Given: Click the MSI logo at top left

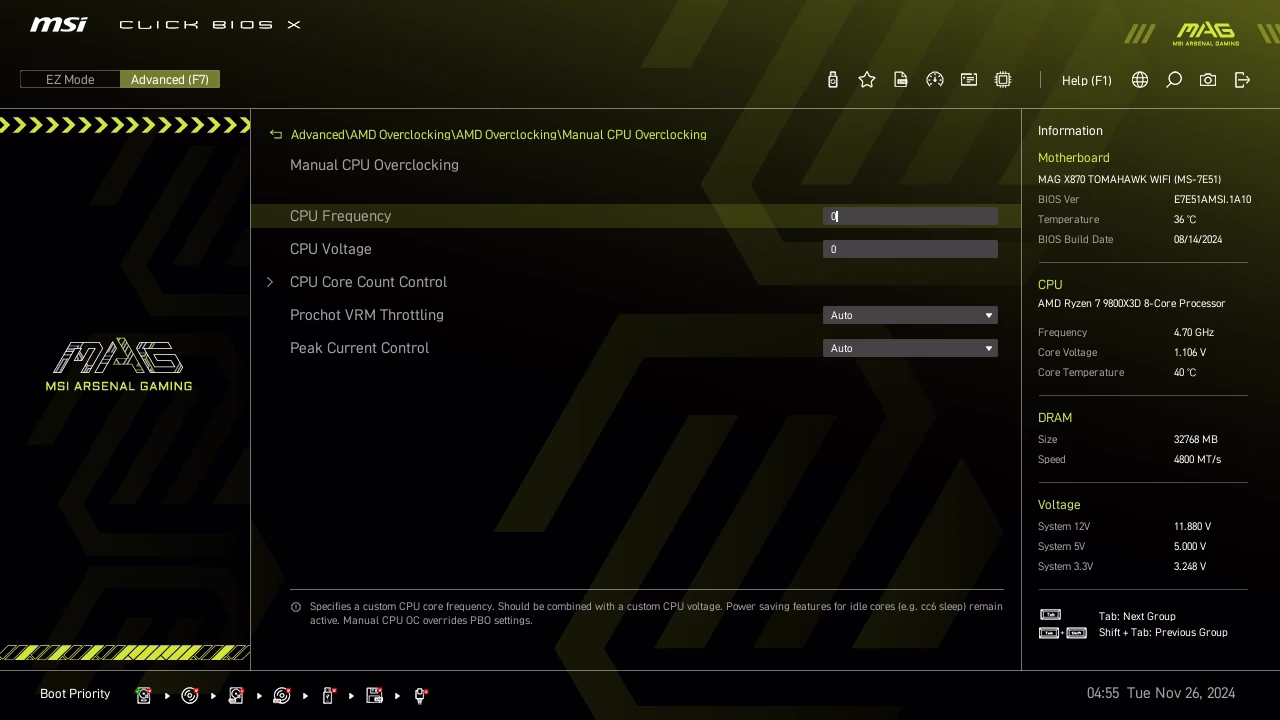Looking at the screenshot, I should (58, 24).
